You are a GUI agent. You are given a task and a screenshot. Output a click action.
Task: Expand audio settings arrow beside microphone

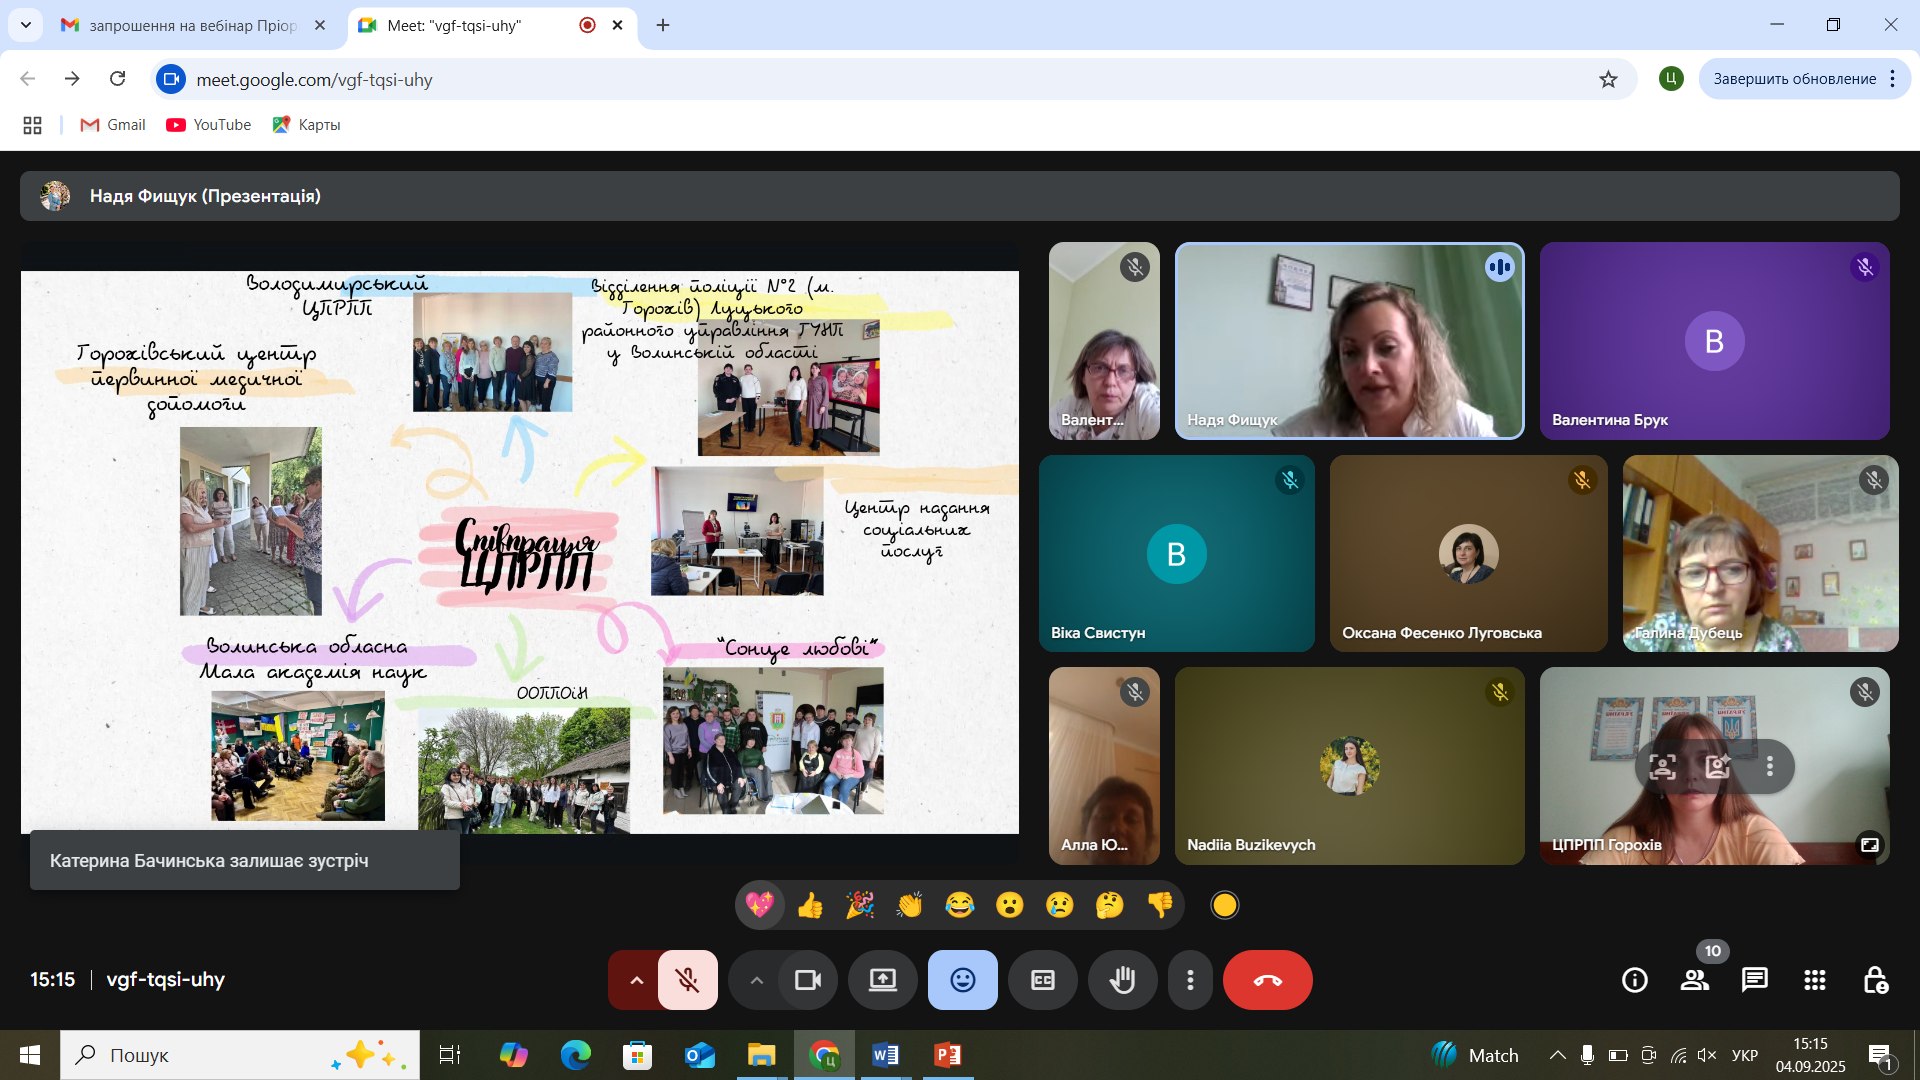click(x=636, y=980)
